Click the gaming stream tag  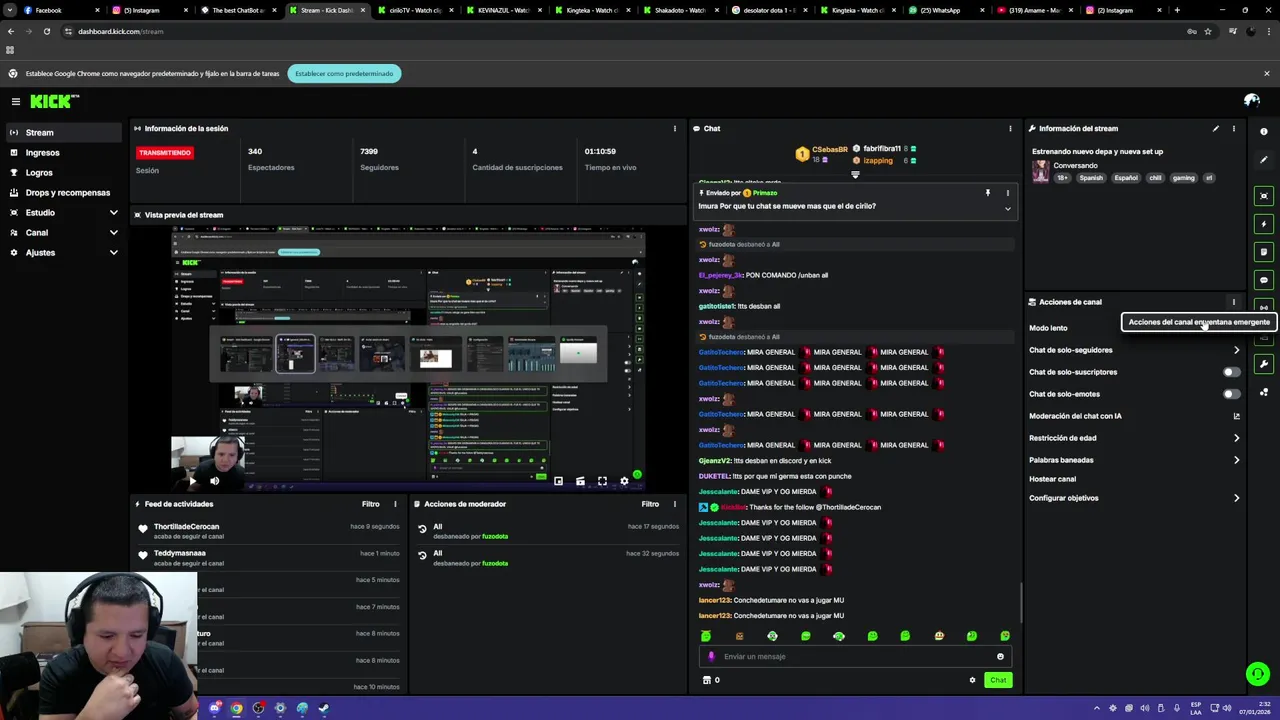pyautogui.click(x=1183, y=178)
